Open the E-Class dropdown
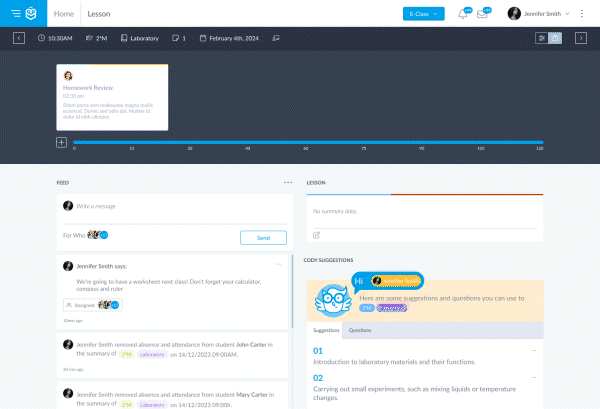Image resolution: width=600 pixels, height=409 pixels. (x=424, y=14)
